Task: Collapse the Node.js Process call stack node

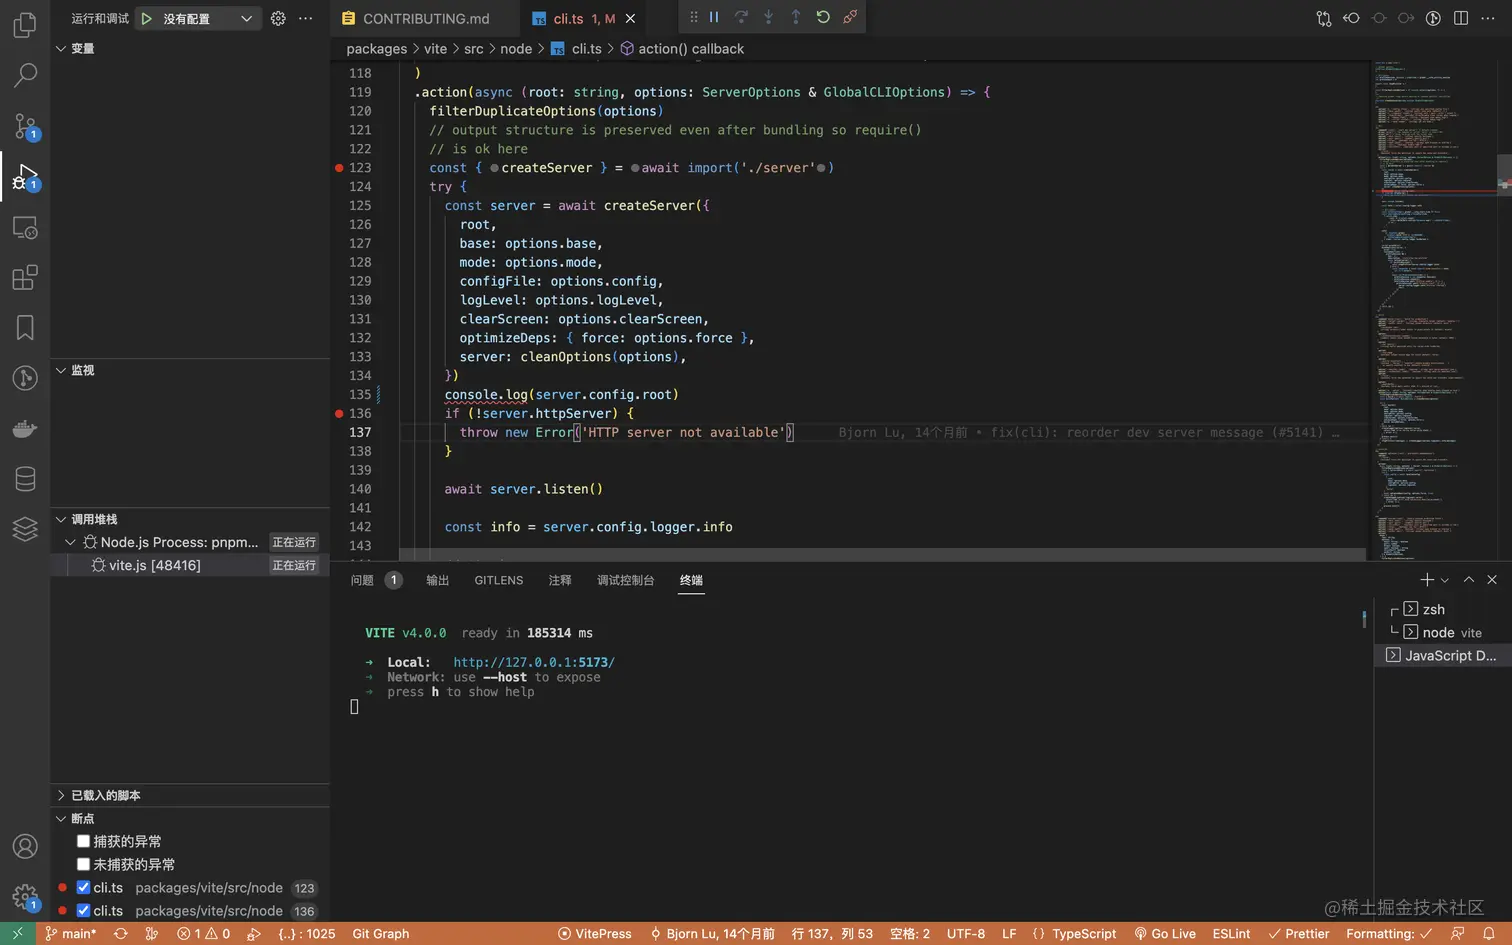Action: point(70,542)
